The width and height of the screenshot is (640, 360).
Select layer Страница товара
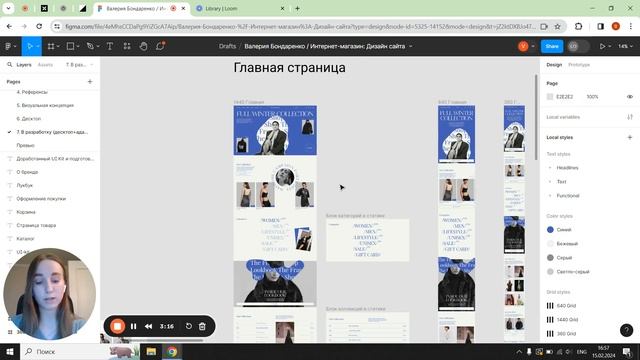tap(36, 225)
